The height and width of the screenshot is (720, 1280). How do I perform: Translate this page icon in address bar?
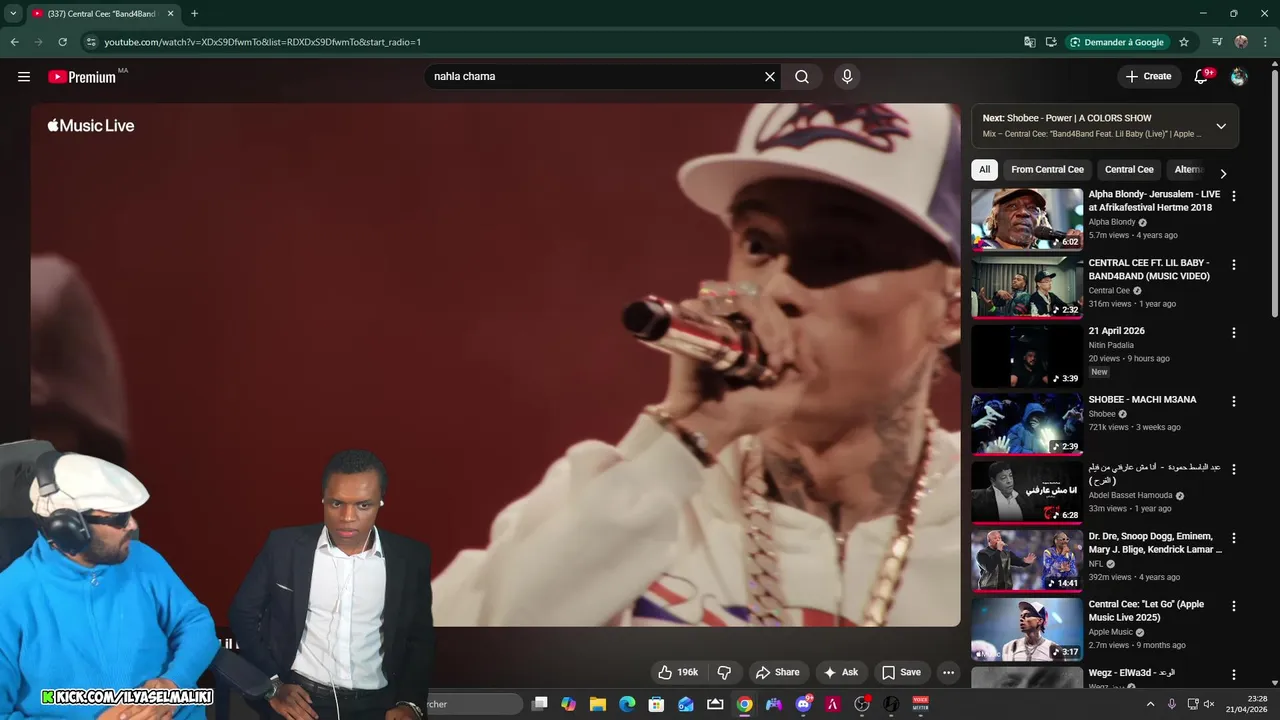click(1030, 42)
